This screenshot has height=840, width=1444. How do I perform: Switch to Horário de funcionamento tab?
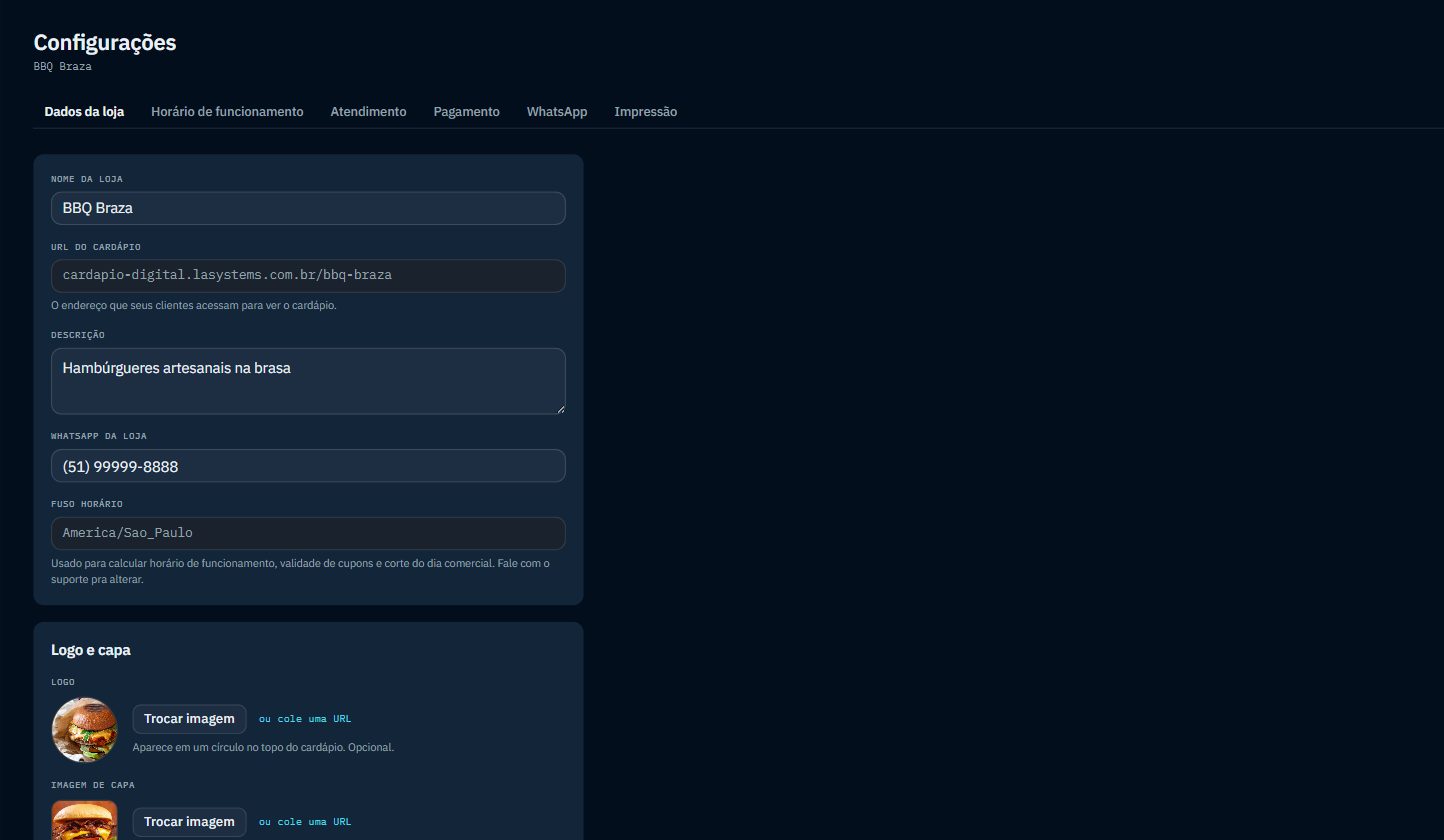tap(227, 112)
